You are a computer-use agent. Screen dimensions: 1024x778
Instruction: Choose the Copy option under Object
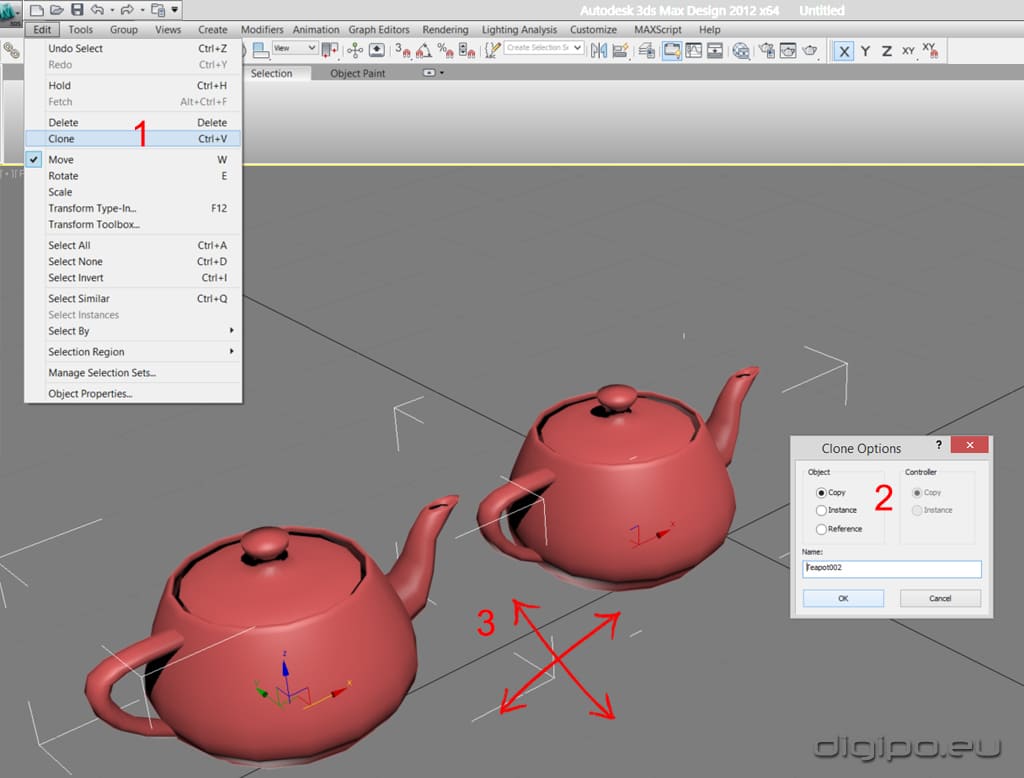[x=822, y=492]
